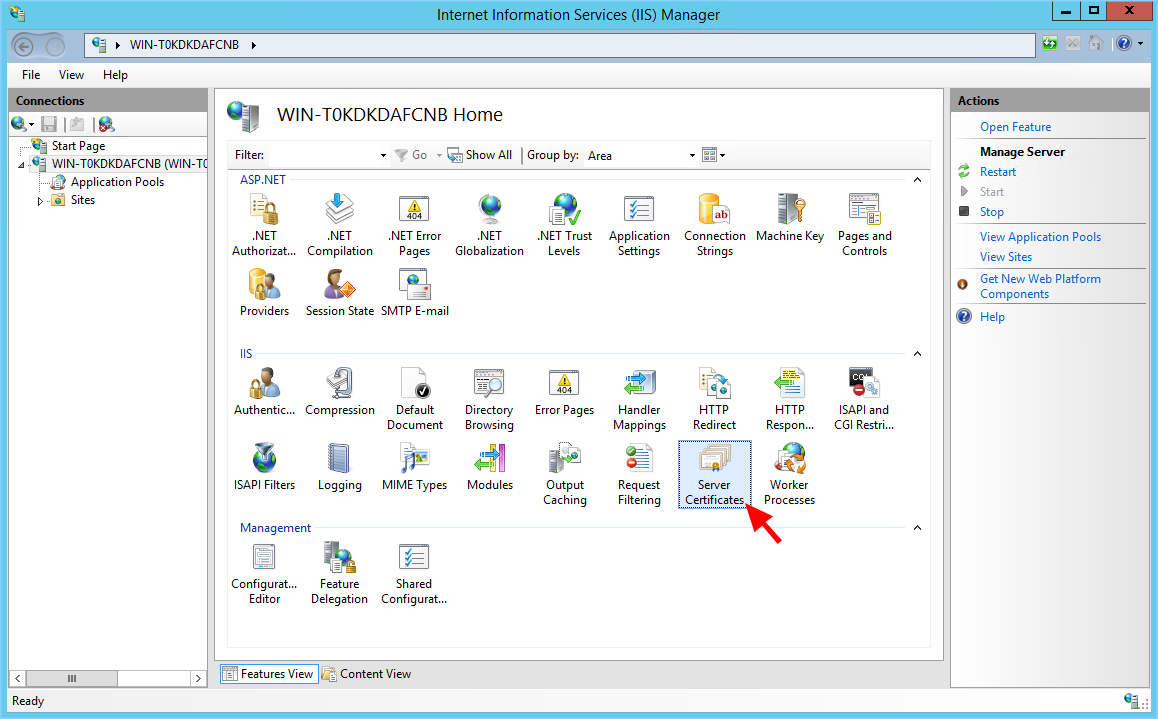The width and height of the screenshot is (1158, 719).
Task: Select the Providers icon
Action: pyautogui.click(x=264, y=293)
